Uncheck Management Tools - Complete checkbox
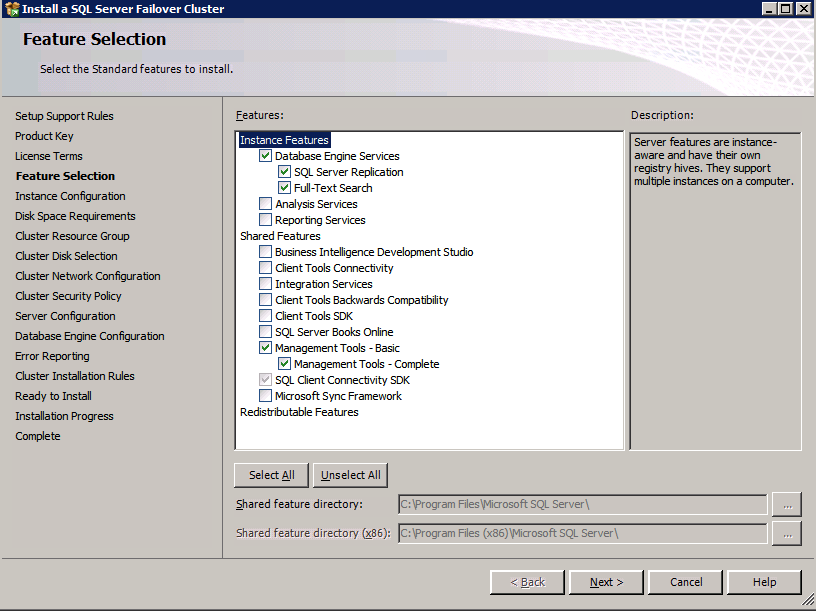This screenshot has width=816, height=611. click(284, 364)
